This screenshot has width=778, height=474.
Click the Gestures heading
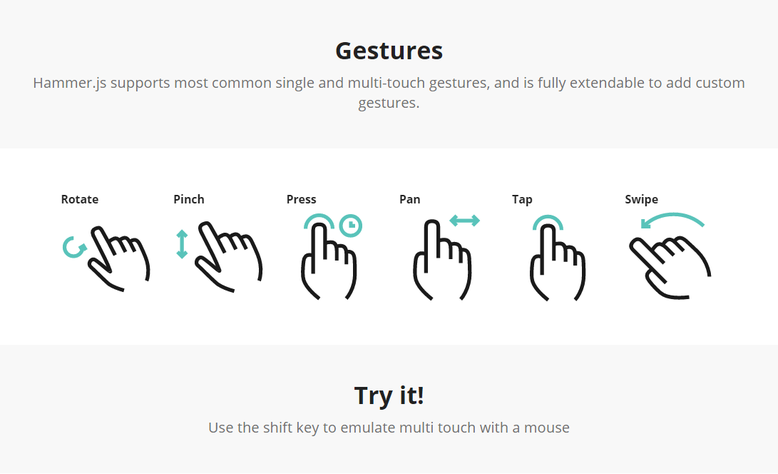tap(389, 51)
